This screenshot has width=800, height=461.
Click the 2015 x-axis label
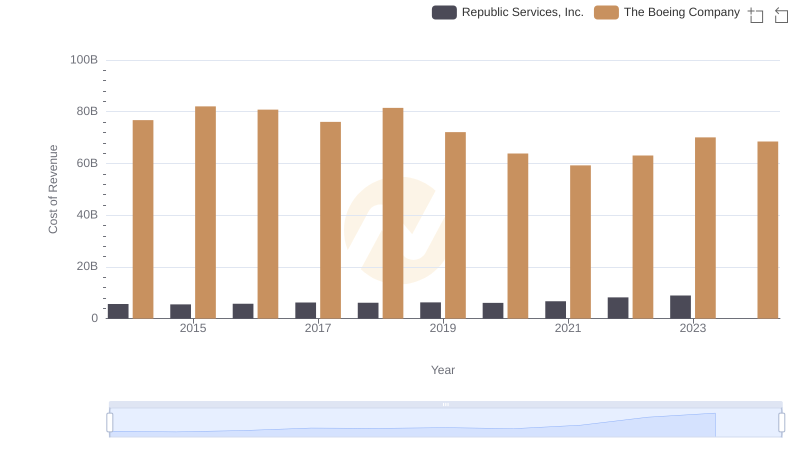pos(193,328)
